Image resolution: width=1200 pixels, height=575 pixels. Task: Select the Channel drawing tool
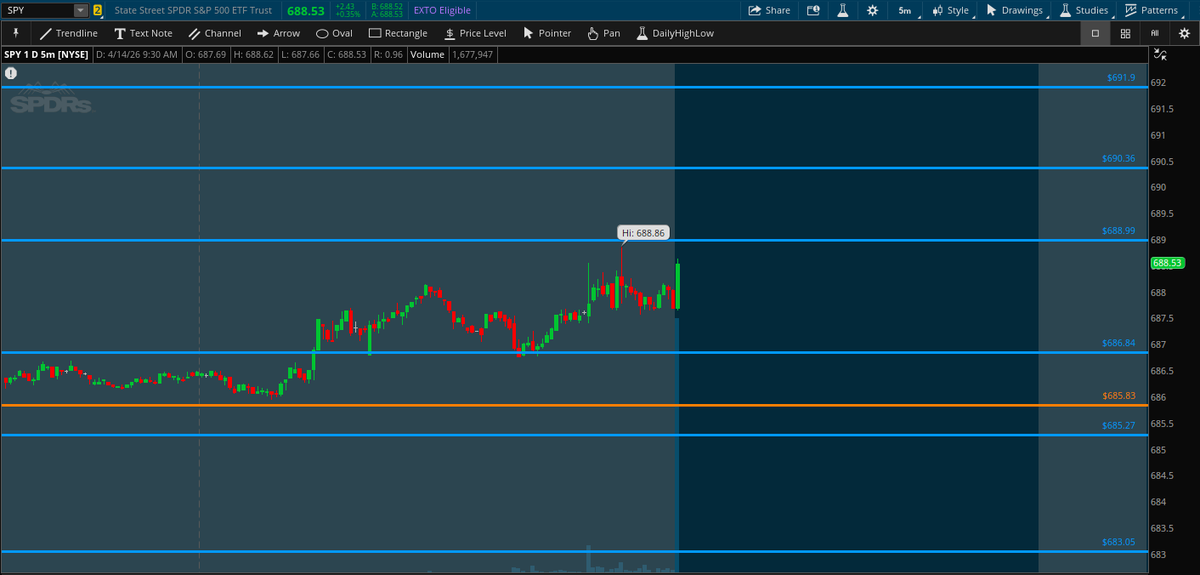point(214,33)
